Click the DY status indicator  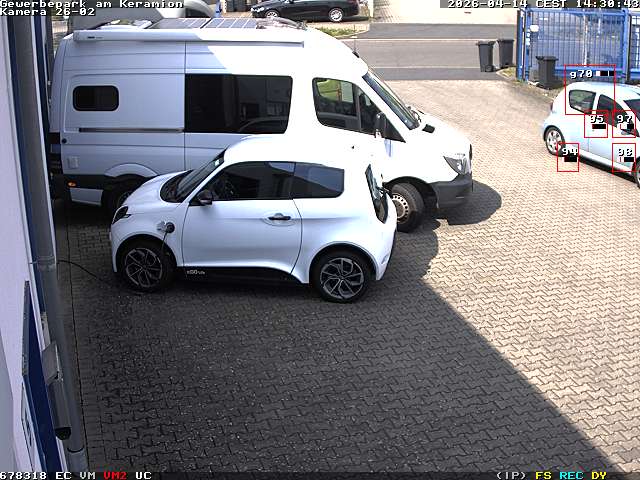point(598,475)
